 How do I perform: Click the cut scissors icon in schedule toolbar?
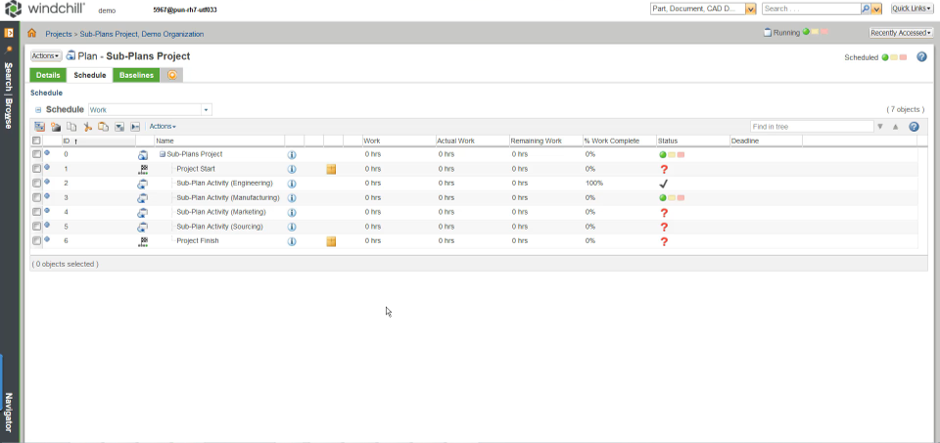(87, 127)
